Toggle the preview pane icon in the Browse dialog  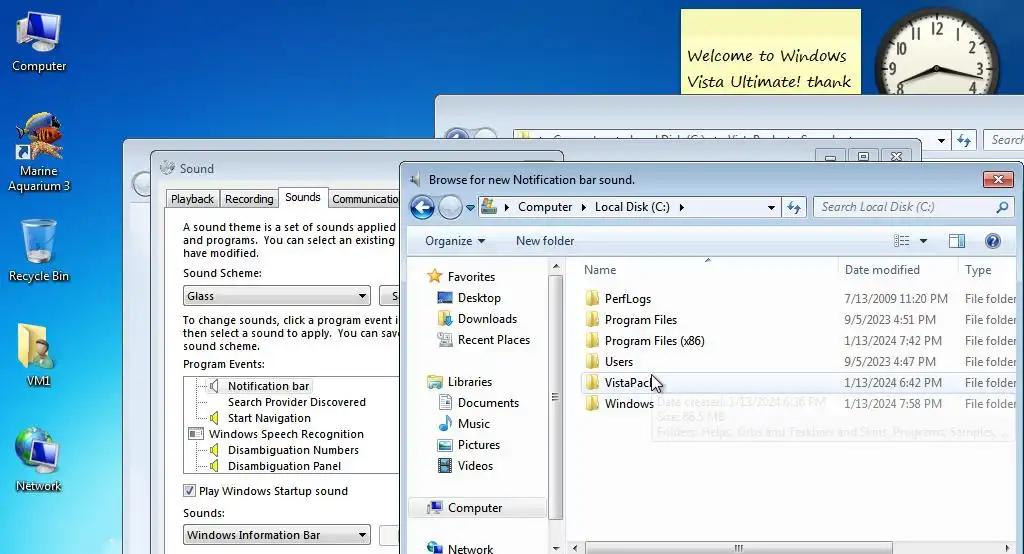click(x=957, y=241)
